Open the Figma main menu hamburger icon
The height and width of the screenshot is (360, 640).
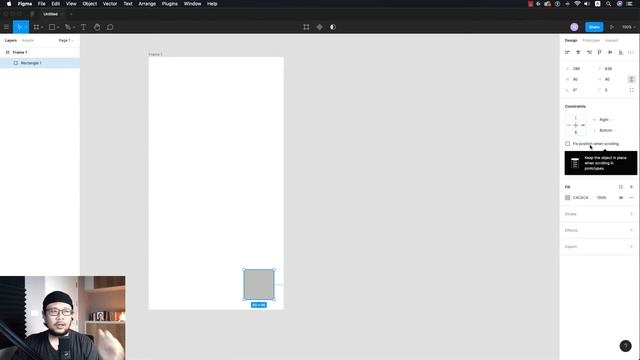click(x=6, y=27)
